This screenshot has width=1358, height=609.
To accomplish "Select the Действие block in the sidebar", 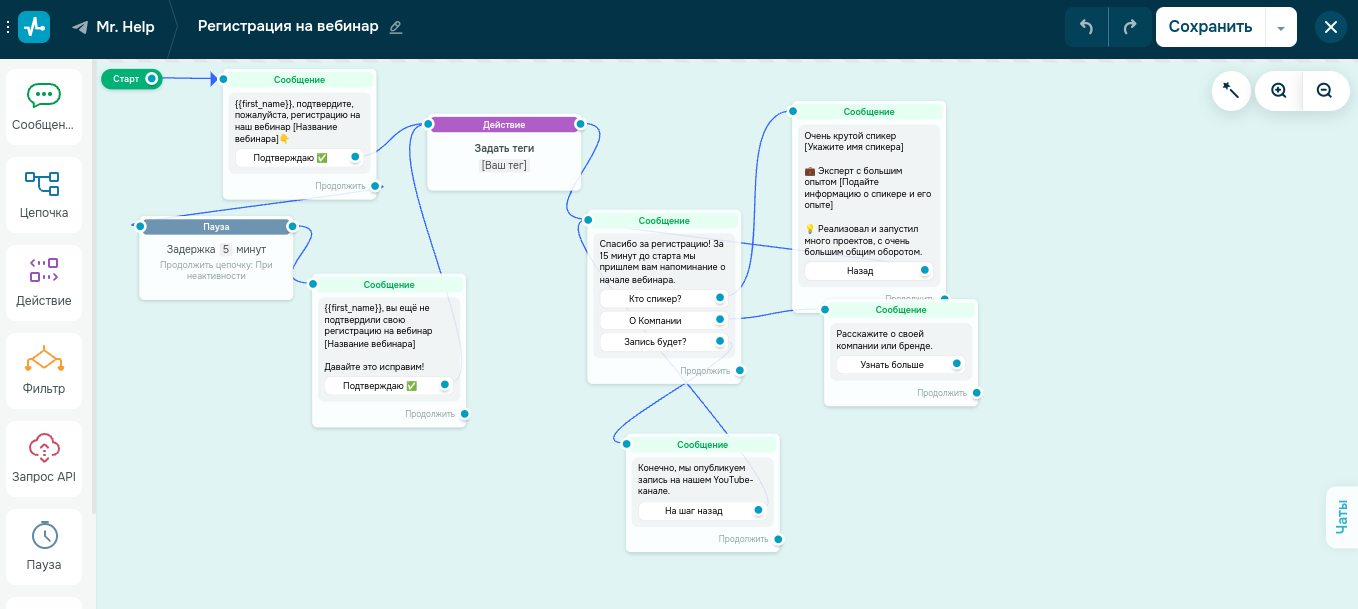I will coord(43,281).
